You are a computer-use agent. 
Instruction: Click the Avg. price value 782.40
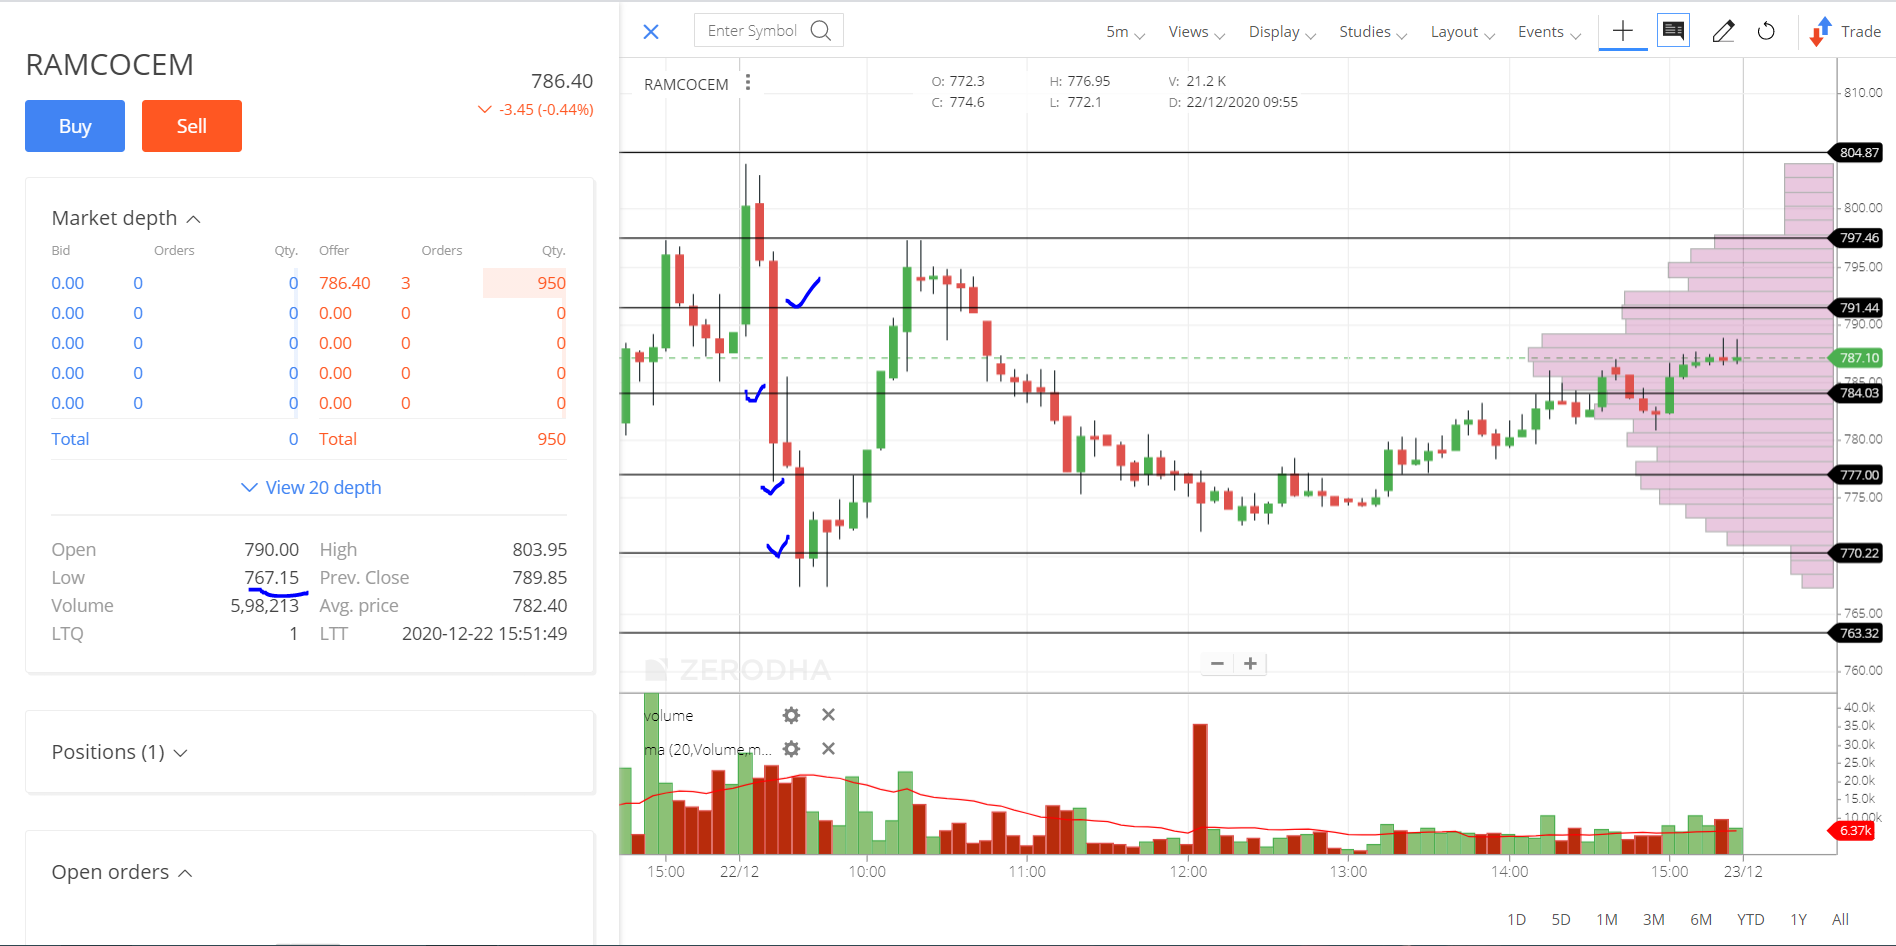(540, 606)
